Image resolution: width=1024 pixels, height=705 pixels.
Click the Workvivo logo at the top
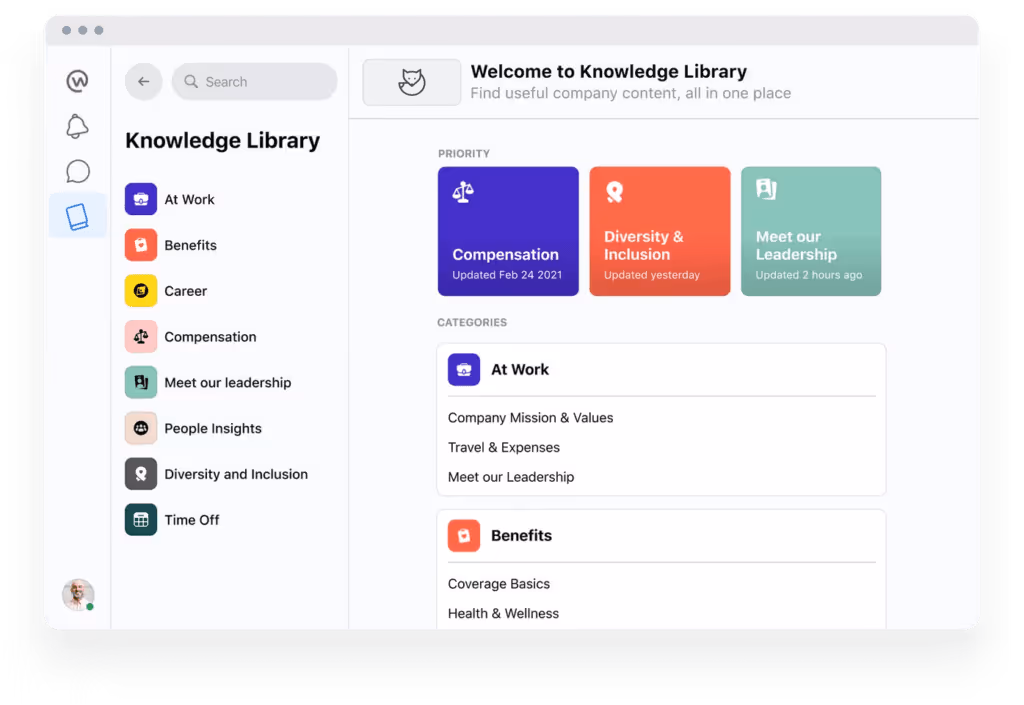77,81
